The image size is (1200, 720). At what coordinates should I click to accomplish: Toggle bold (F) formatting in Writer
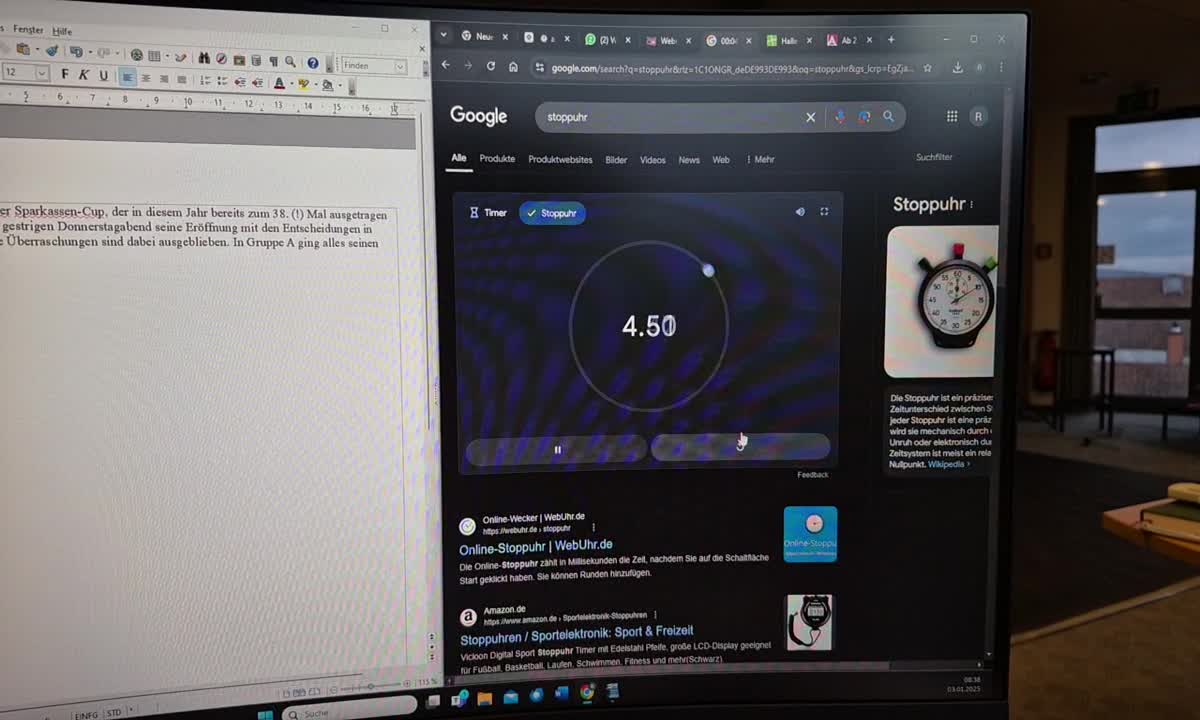click(x=66, y=75)
